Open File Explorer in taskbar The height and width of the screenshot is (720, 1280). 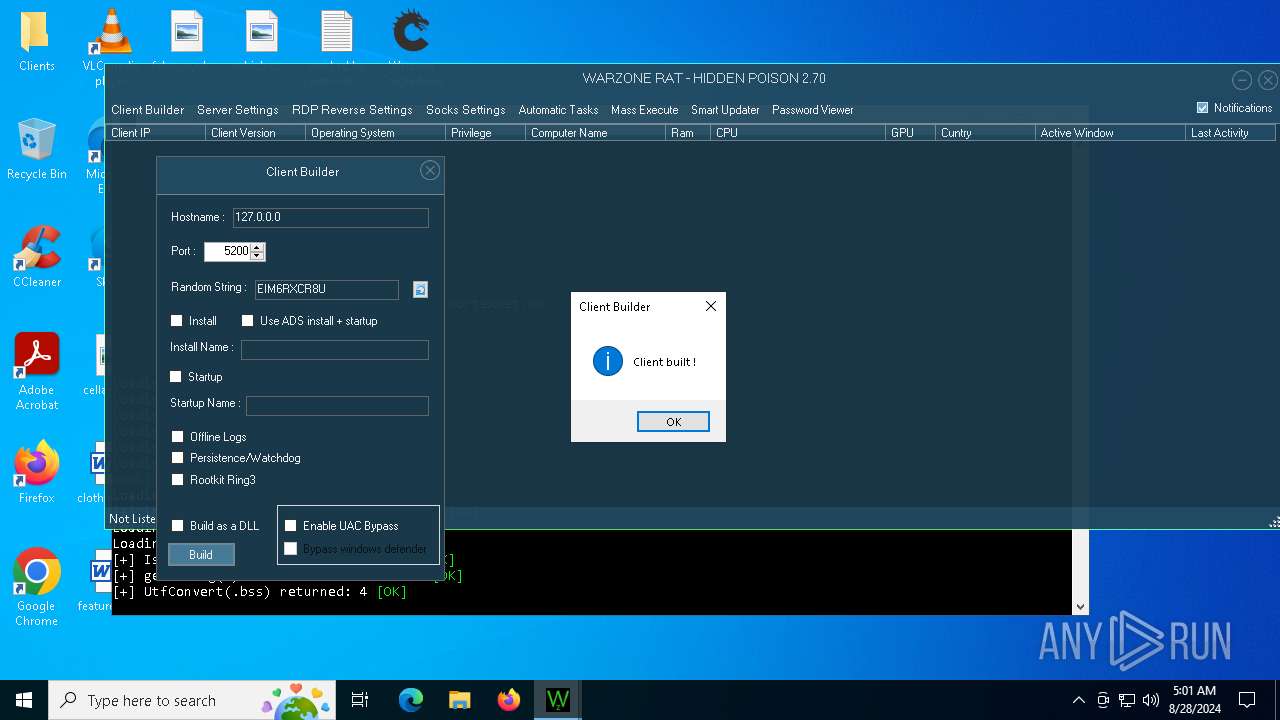coord(460,700)
